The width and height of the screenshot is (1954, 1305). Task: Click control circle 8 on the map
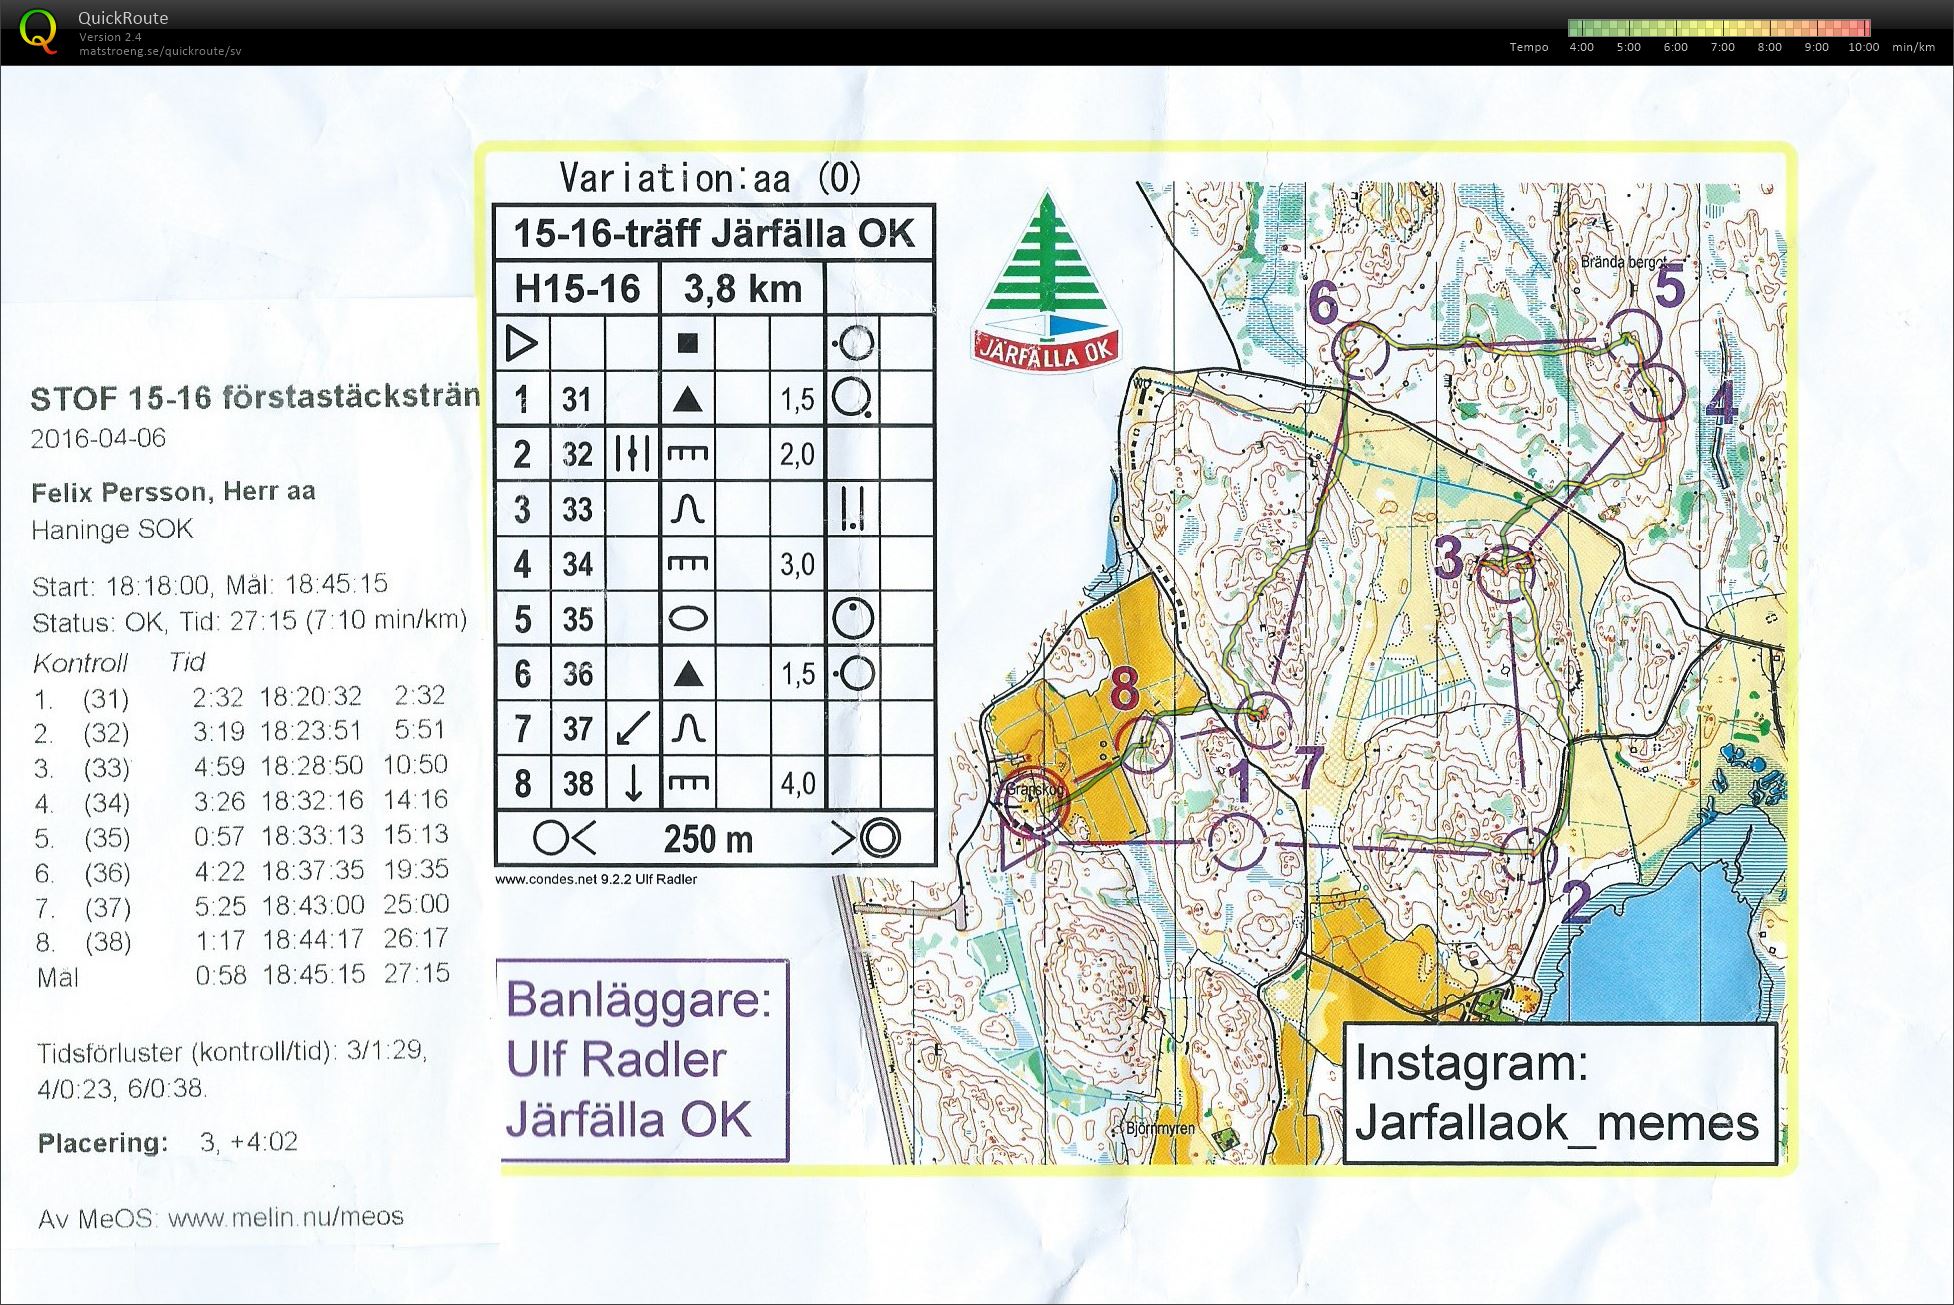1143,744
